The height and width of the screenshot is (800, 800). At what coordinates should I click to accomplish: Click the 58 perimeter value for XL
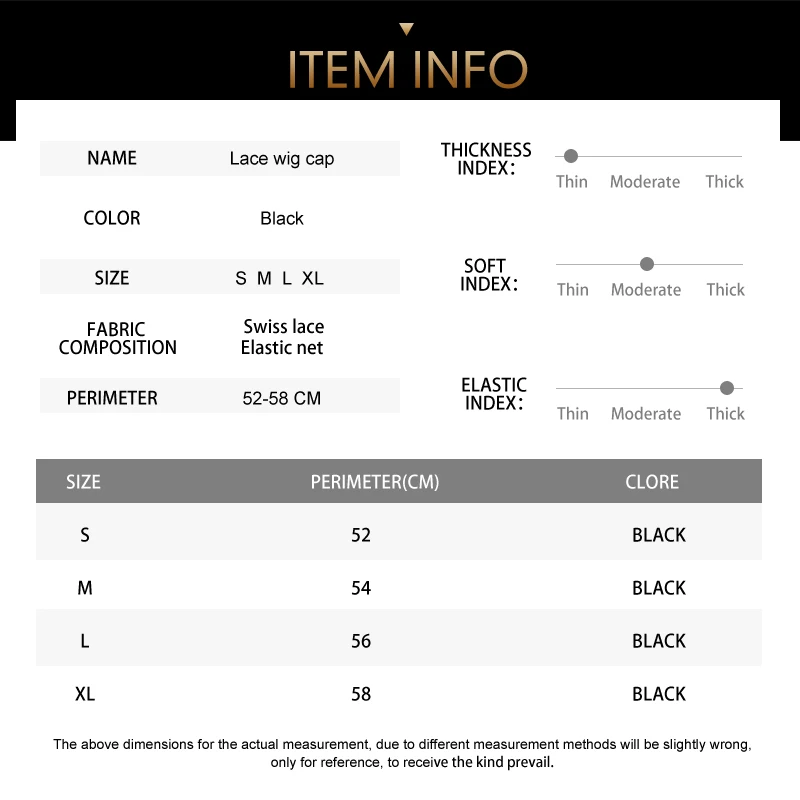(x=361, y=694)
